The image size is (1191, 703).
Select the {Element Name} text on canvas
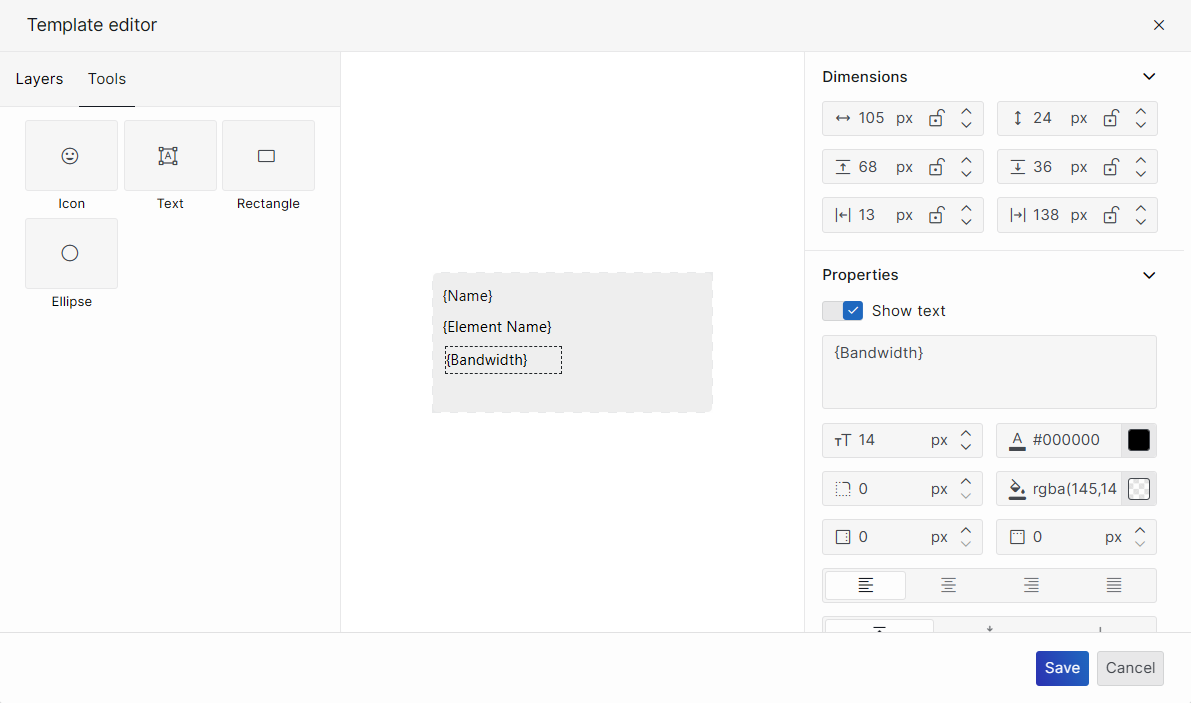[x=497, y=327]
